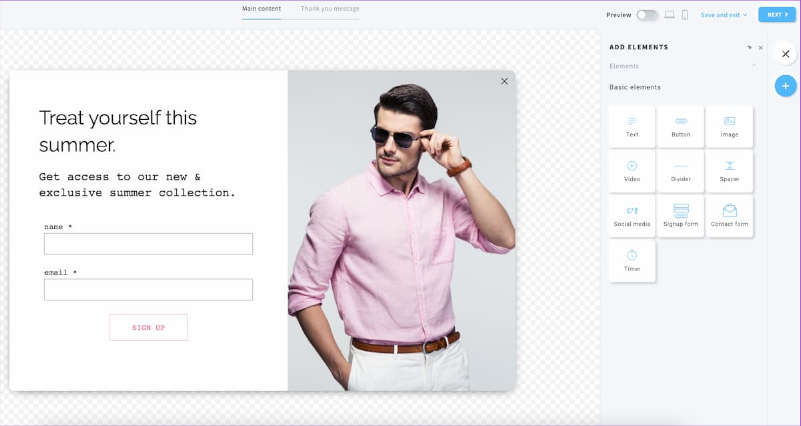Click the 'ADD ELEMENTS' panel title
Viewport: 801px width, 426px height.
639,47
